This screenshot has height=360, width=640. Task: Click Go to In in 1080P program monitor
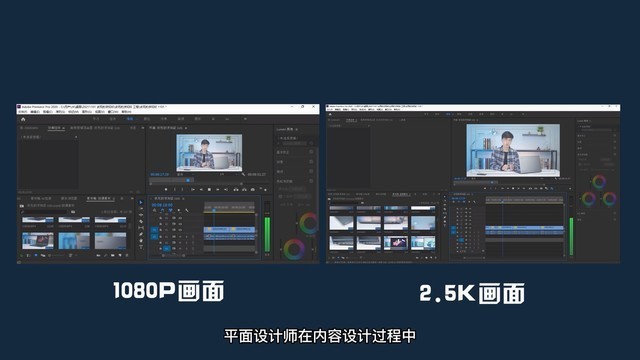click(x=193, y=189)
